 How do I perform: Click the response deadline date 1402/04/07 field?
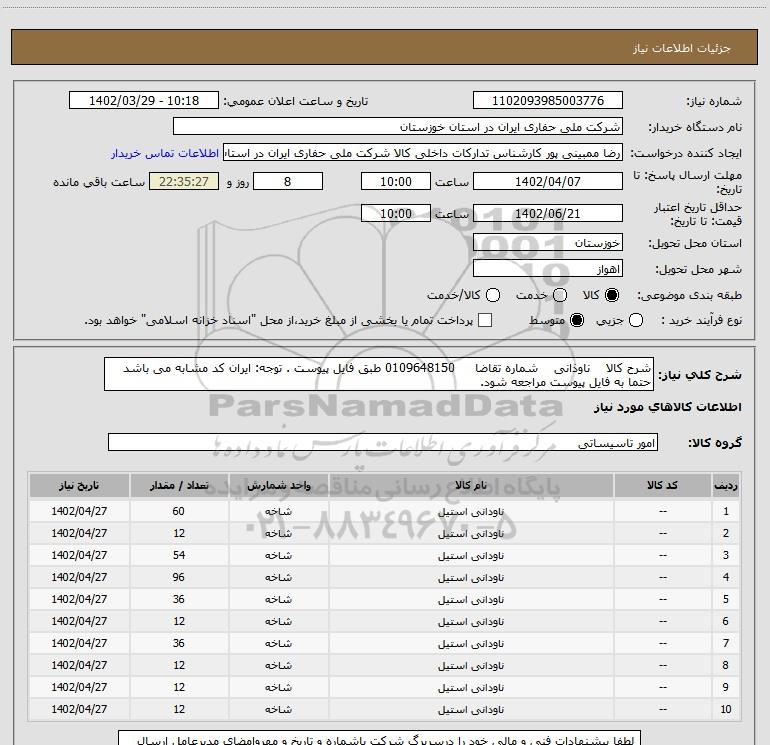click(x=547, y=181)
